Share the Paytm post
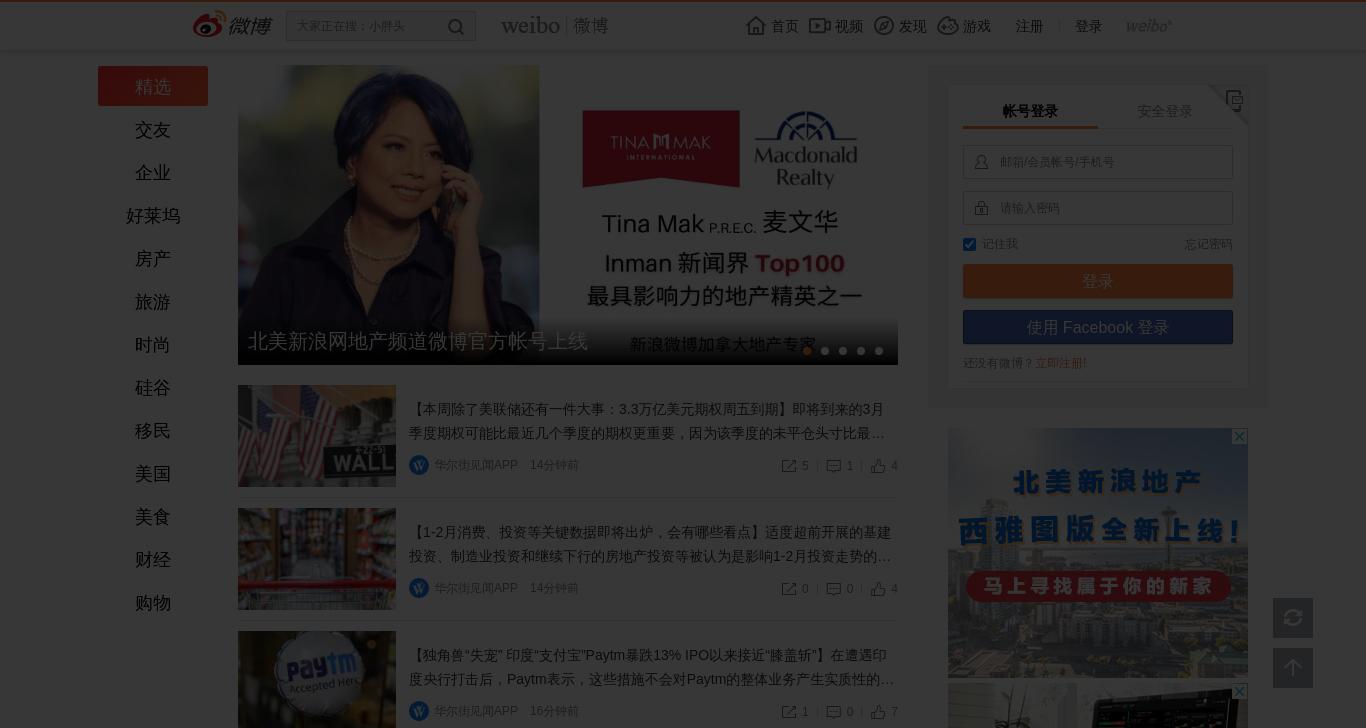 [795, 712]
